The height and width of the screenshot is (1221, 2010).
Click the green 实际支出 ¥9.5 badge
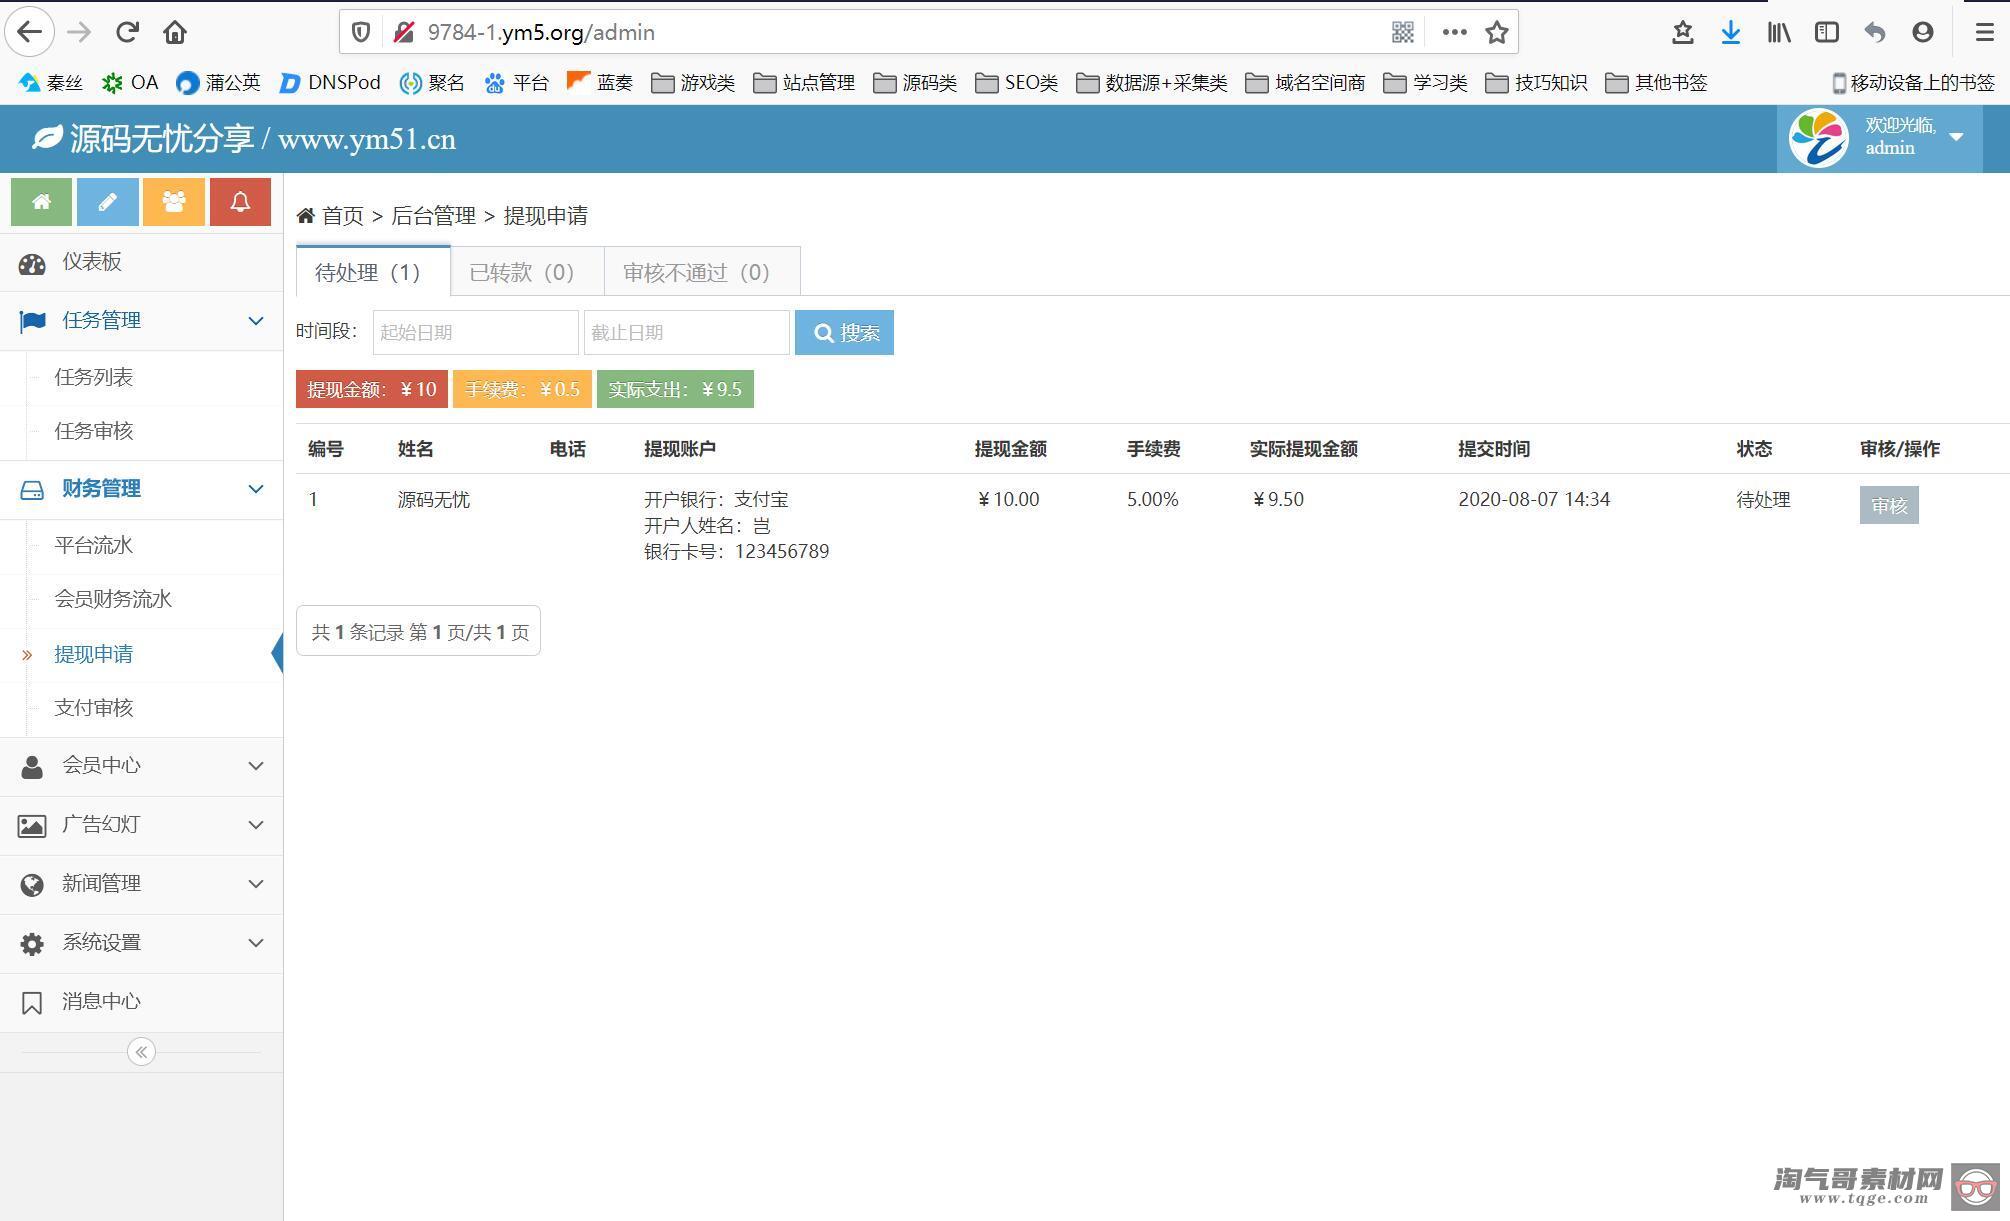[x=675, y=389]
